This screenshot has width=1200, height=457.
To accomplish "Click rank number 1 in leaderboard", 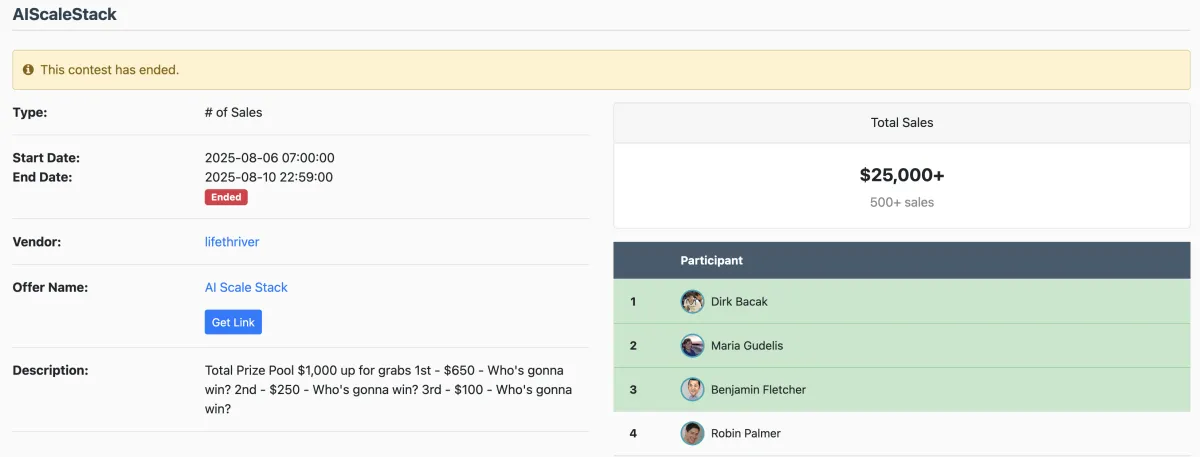I will 633,301.
